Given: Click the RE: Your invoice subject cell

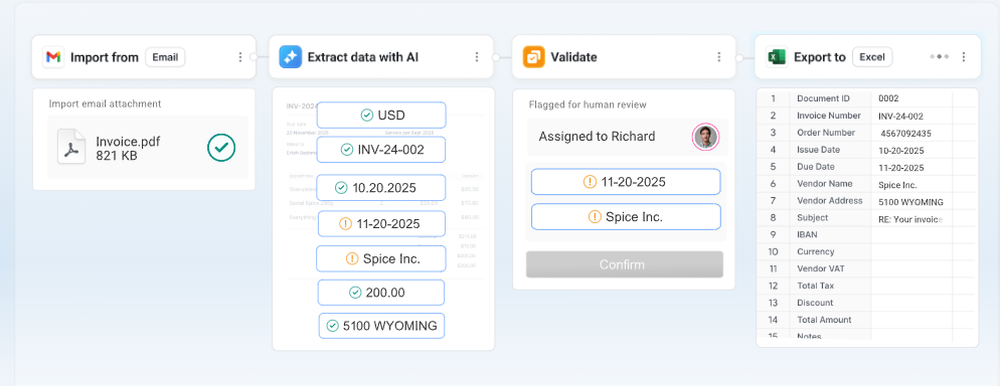Looking at the screenshot, I should [911, 218].
